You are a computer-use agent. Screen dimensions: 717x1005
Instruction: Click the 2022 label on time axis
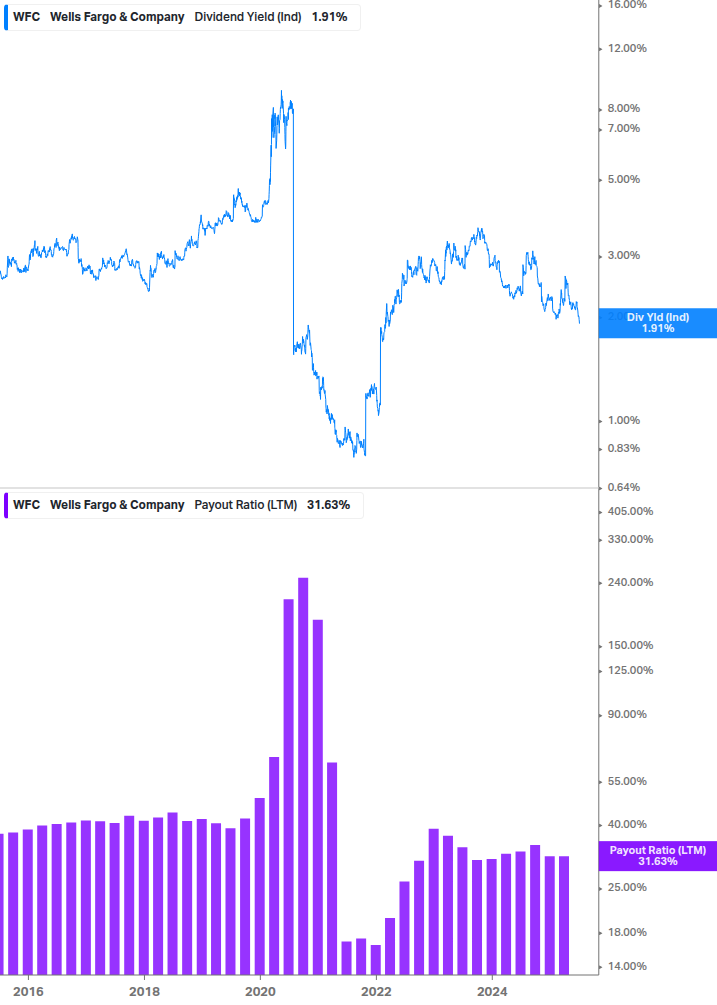click(376, 992)
